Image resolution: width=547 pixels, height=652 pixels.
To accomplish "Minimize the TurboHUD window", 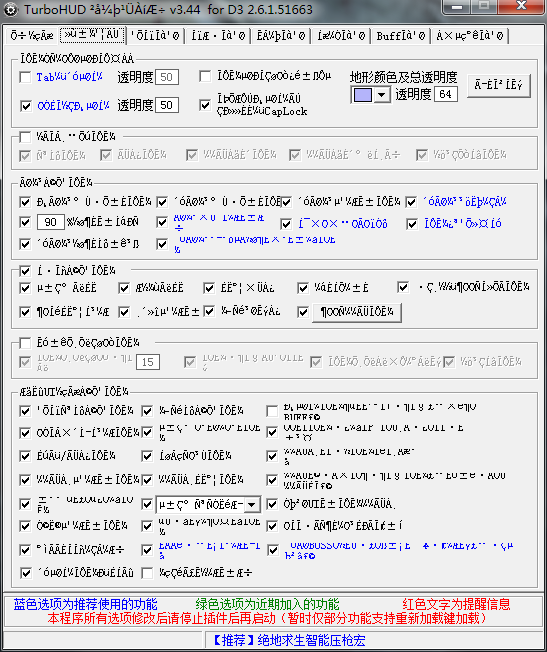I will (x=456, y=7).
